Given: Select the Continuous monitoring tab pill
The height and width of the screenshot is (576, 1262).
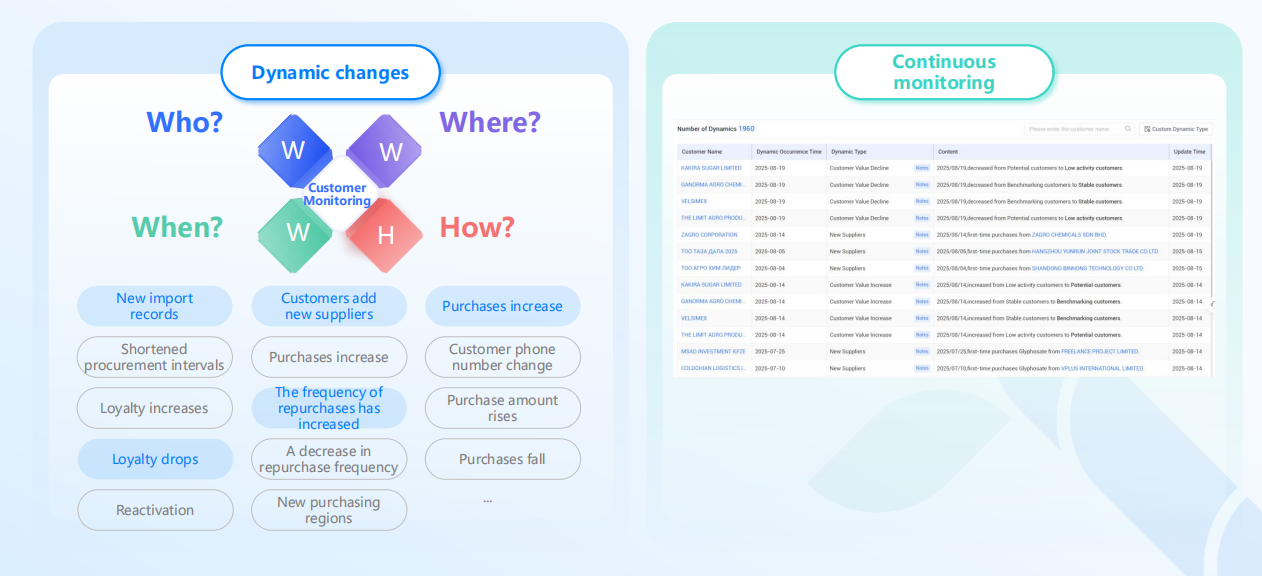Looking at the screenshot, I should (x=944, y=72).
